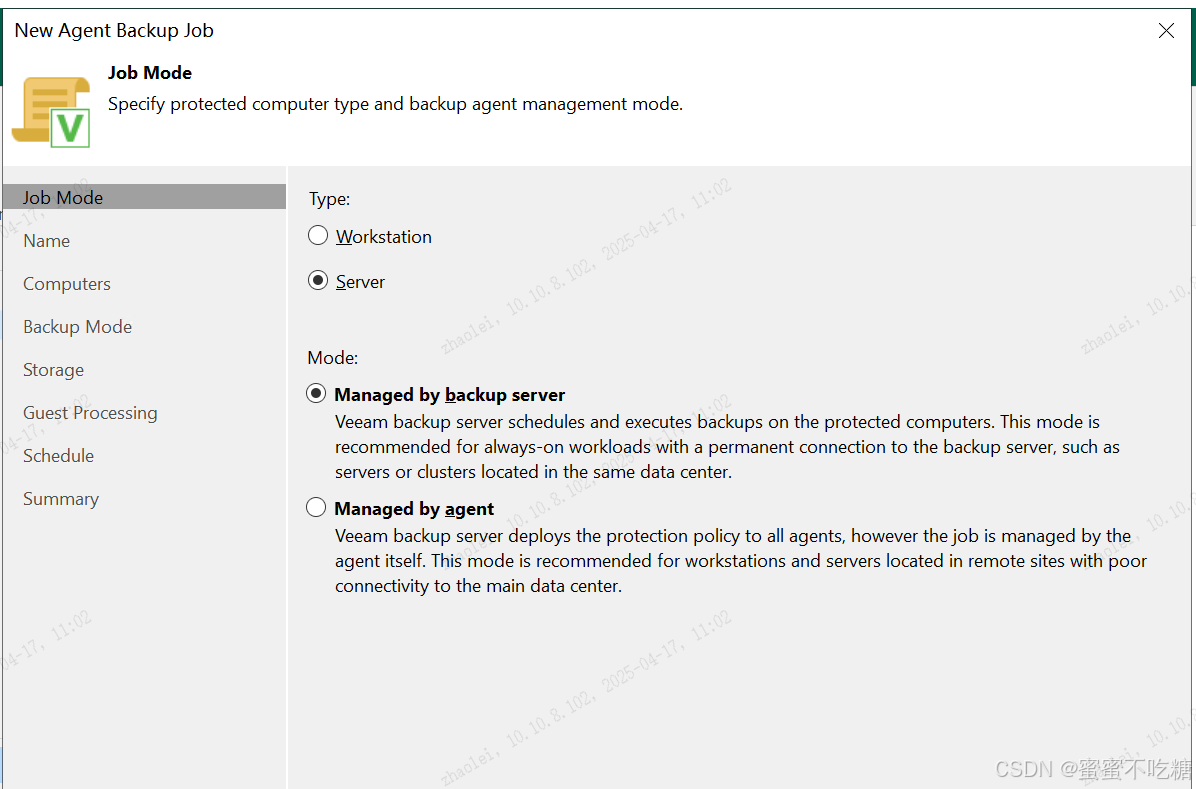Viewport: 1196px width, 789px height.
Task: Open the Backup Mode wizard step
Action: pos(78,327)
